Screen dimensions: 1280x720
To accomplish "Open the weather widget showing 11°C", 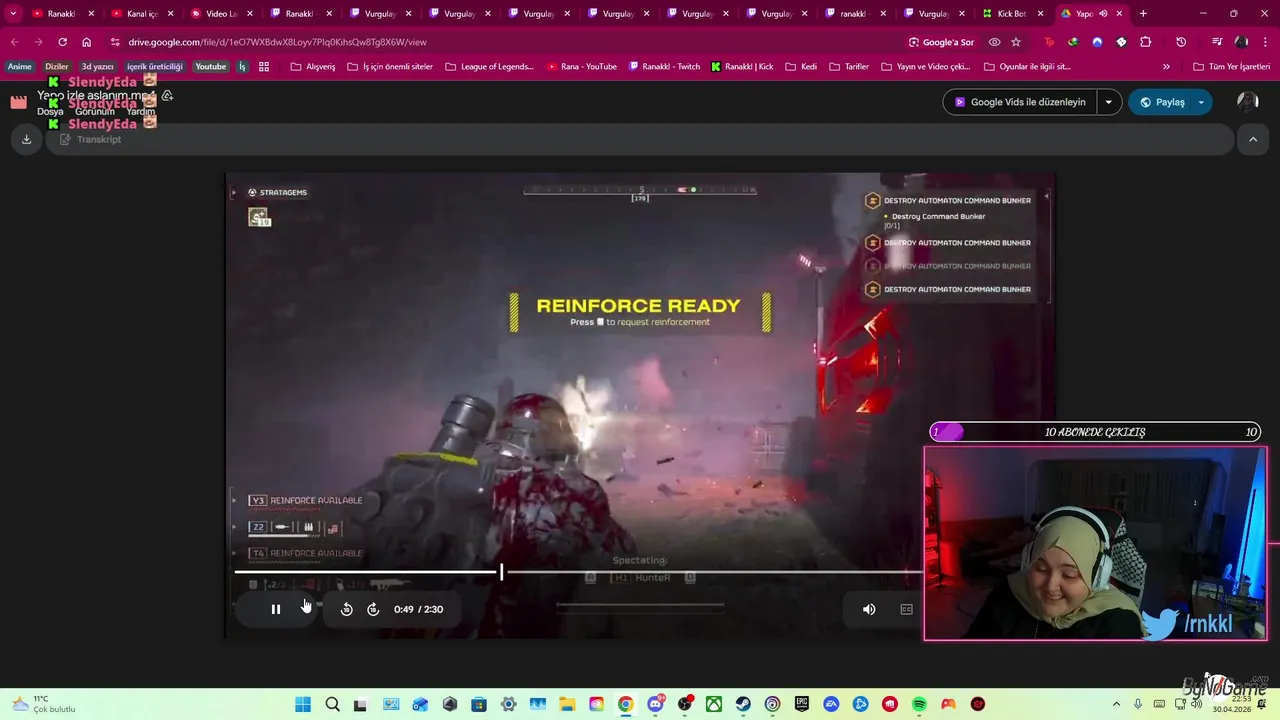I will (42, 704).
